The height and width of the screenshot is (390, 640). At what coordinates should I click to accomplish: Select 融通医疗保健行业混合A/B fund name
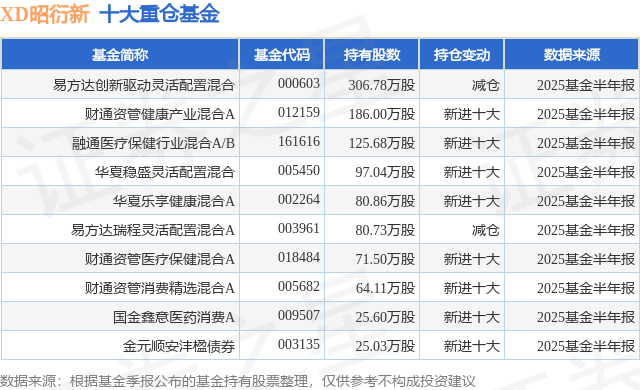coord(153,143)
